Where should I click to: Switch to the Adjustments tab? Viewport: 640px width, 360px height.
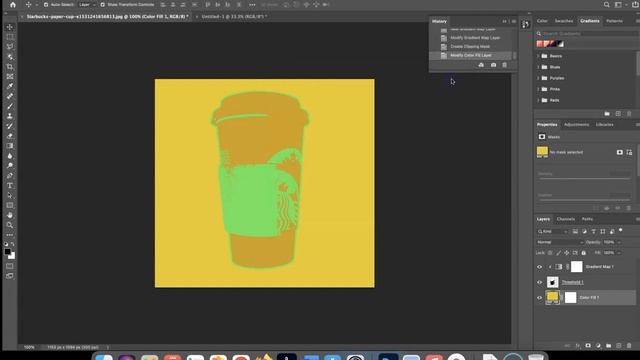click(576, 124)
